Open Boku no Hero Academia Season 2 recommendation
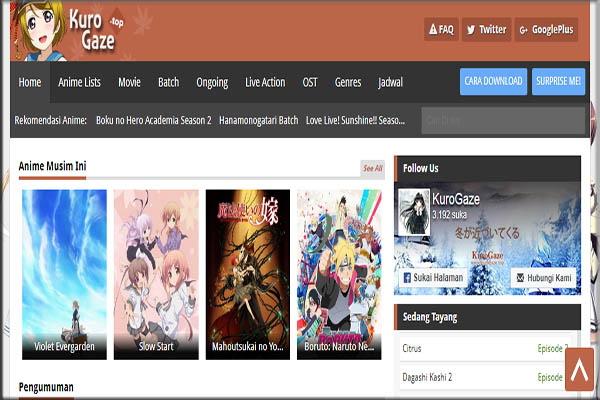The image size is (600, 400). click(153, 120)
